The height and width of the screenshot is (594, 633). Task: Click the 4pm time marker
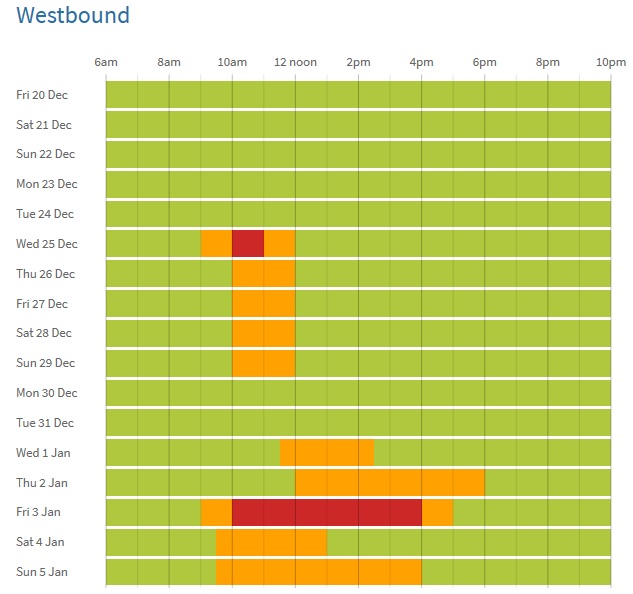pos(421,62)
